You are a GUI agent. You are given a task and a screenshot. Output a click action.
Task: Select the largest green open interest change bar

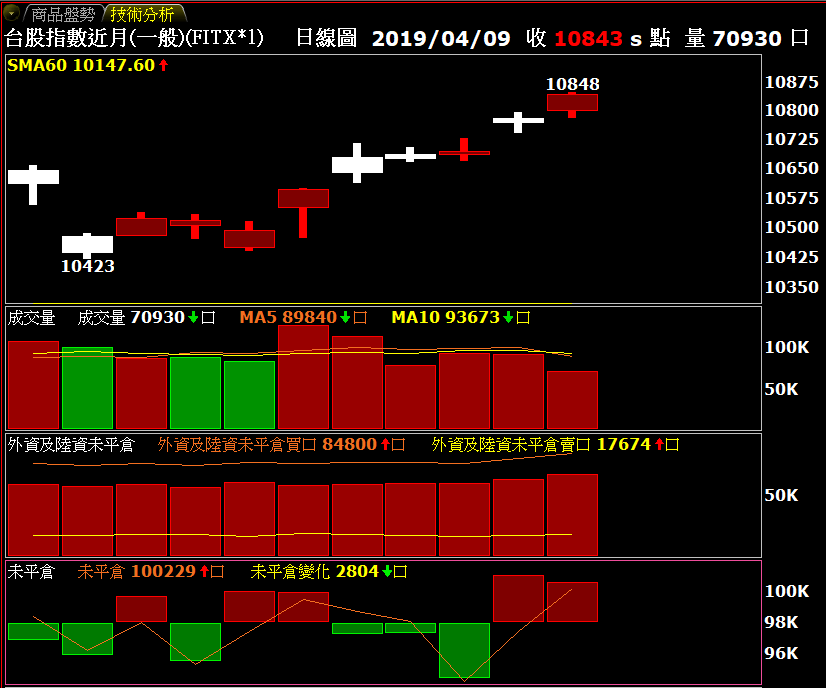coord(464,651)
